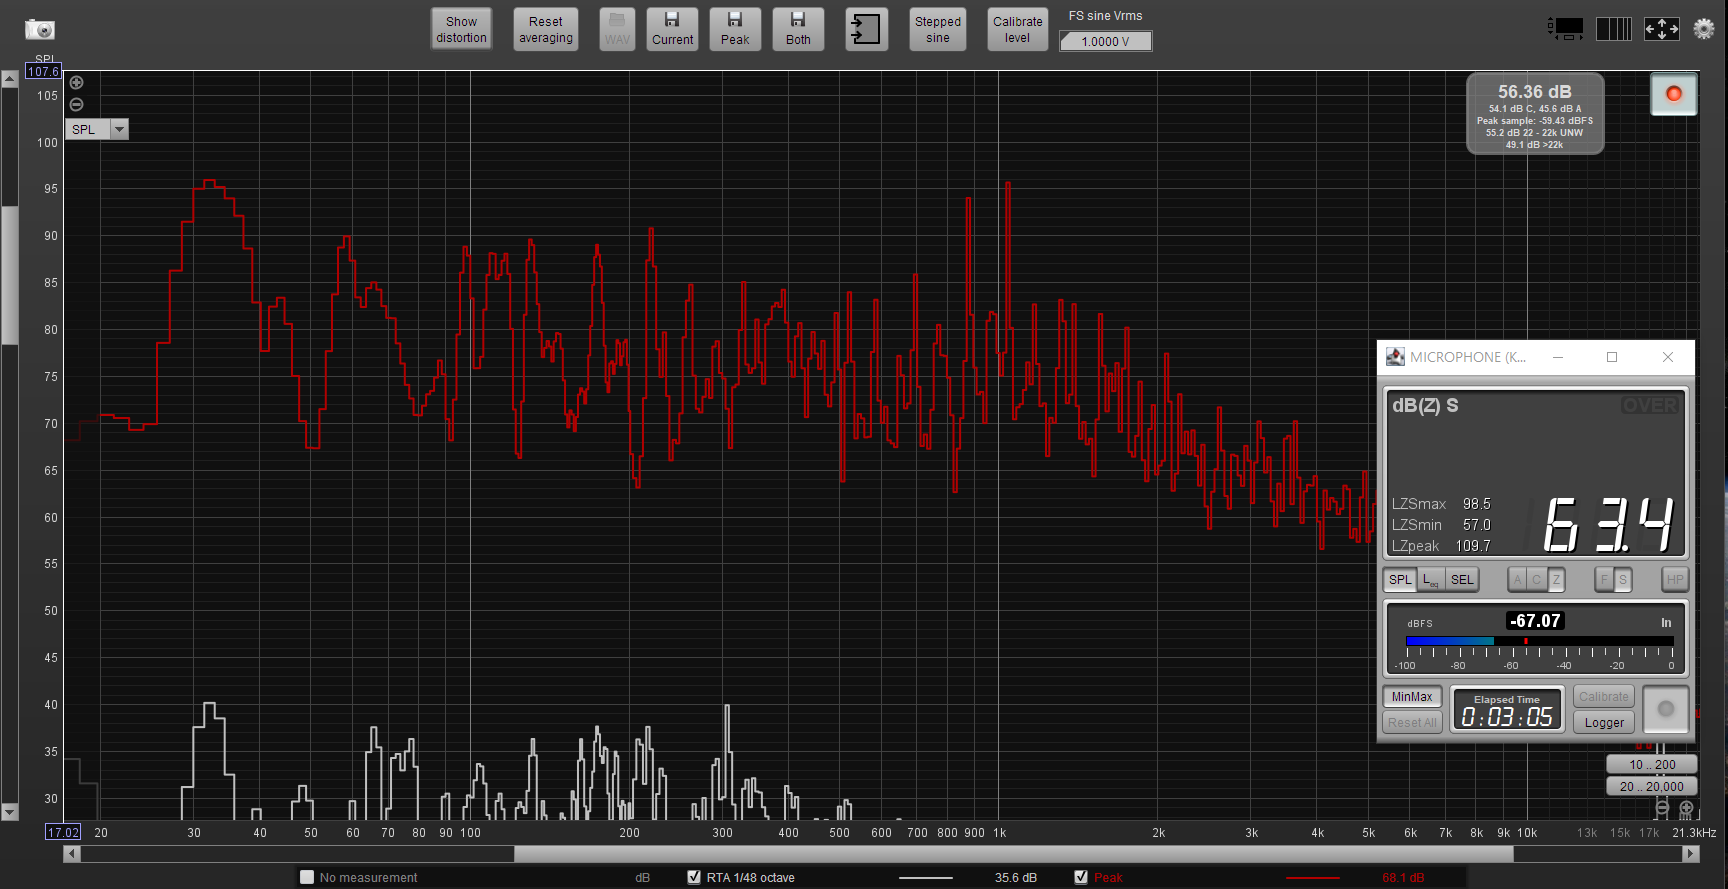Click horizontal scrollbar left arrow

click(71, 854)
